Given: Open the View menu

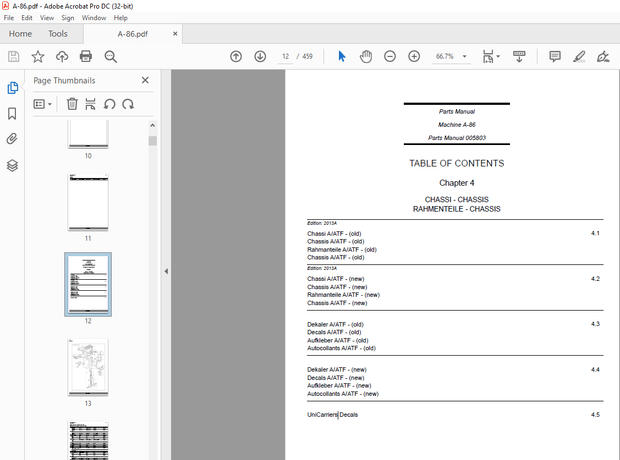Looking at the screenshot, I should click(47, 18).
